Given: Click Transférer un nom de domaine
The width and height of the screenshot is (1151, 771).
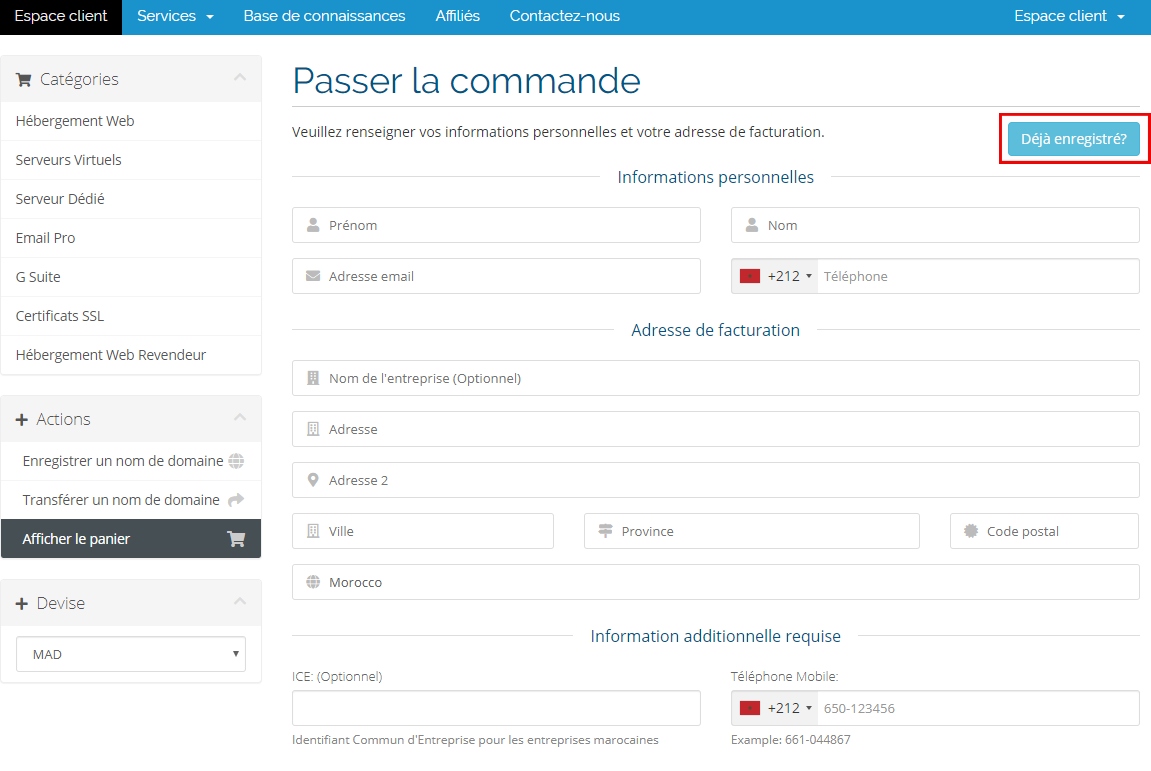Looking at the screenshot, I should pyautogui.click(x=131, y=500).
